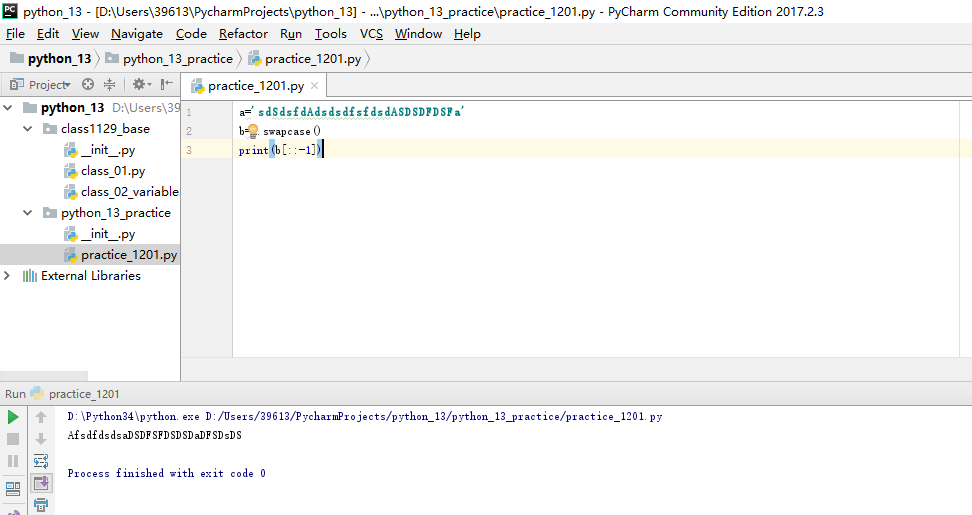Open the VCS menu
Viewport: 972px width, 515px height.
pyautogui.click(x=371, y=34)
